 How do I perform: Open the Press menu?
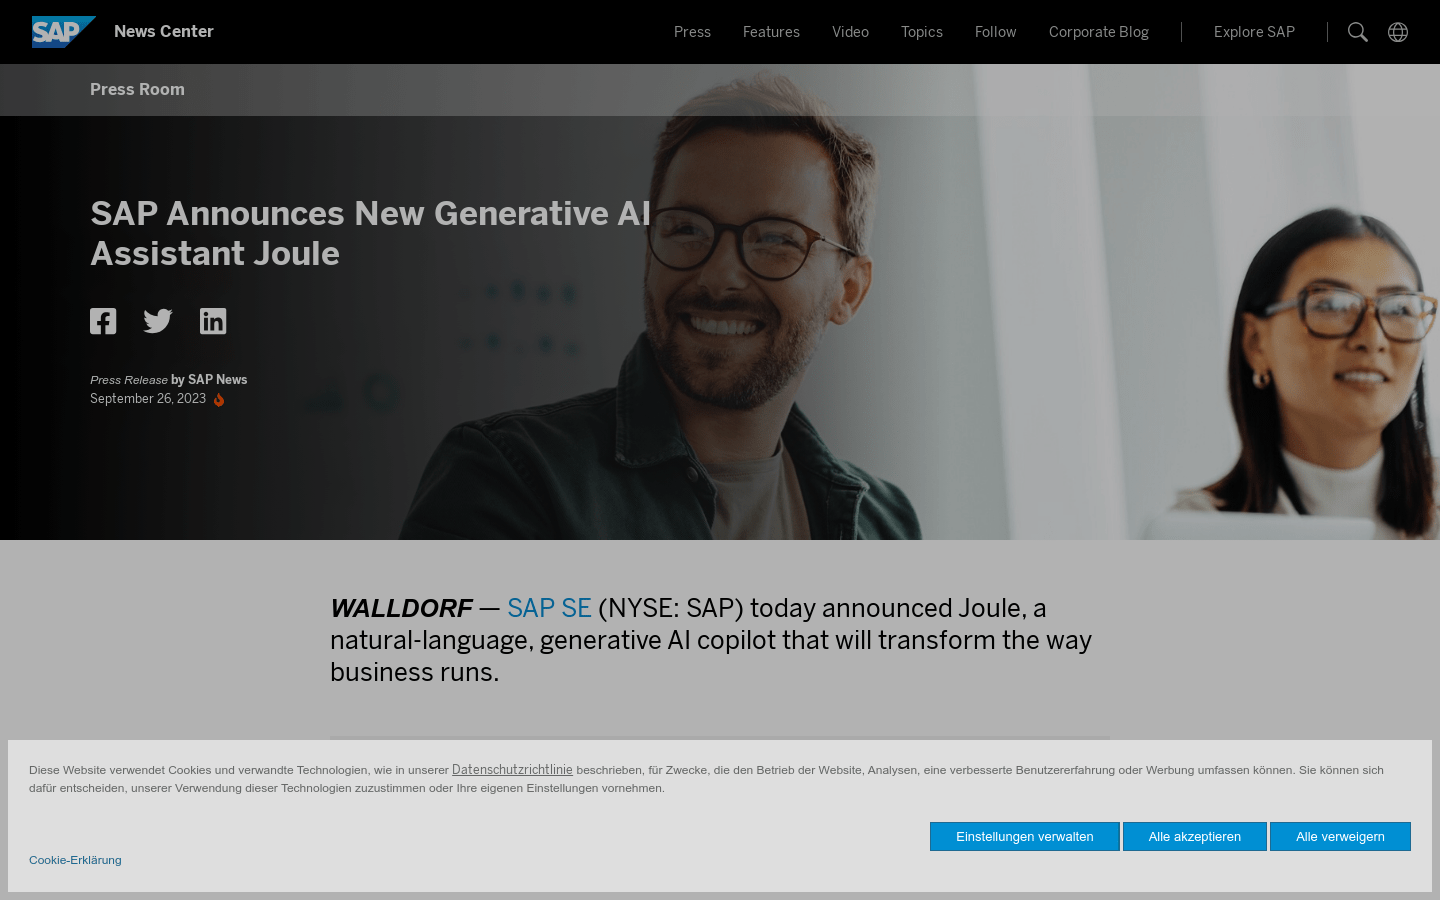click(x=692, y=32)
